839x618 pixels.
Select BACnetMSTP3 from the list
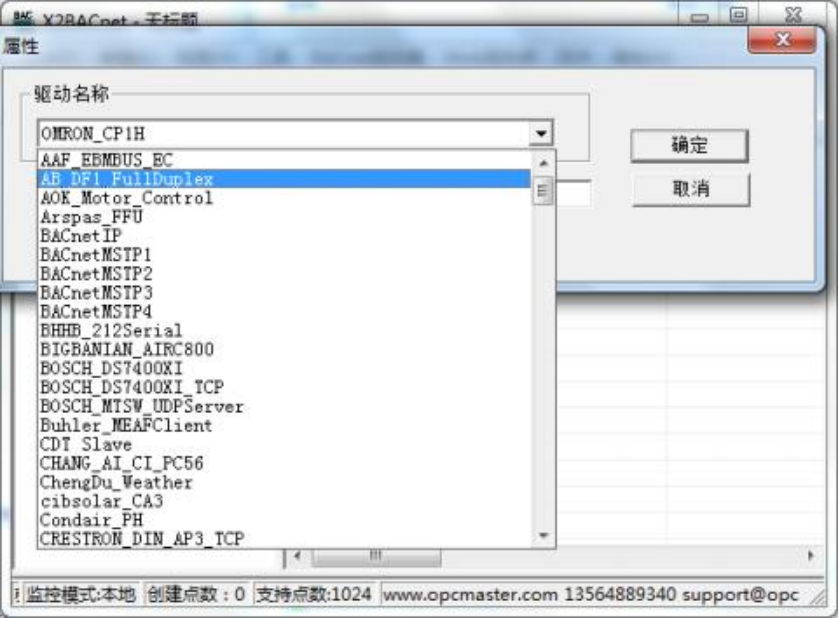coord(284,293)
